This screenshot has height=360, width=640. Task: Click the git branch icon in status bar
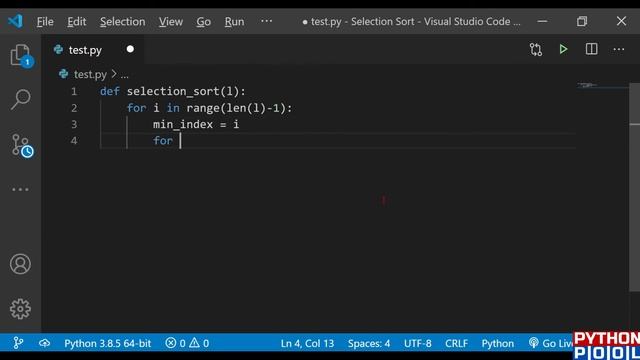(x=18, y=343)
